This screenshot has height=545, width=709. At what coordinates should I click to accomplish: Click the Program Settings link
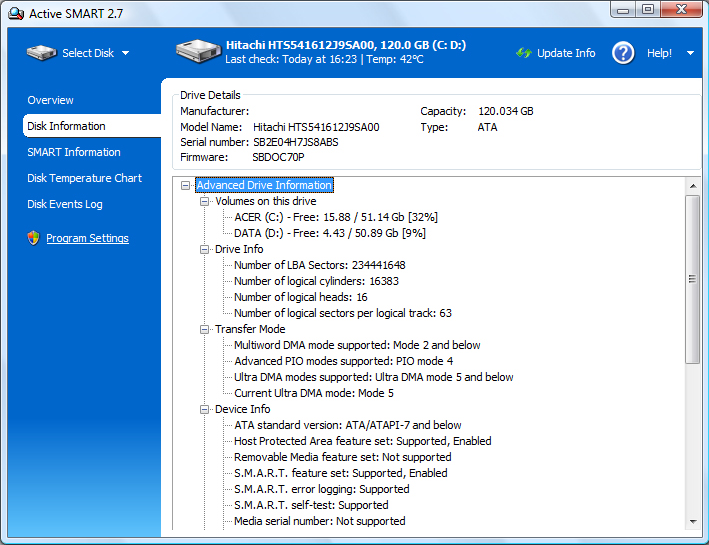coord(87,238)
